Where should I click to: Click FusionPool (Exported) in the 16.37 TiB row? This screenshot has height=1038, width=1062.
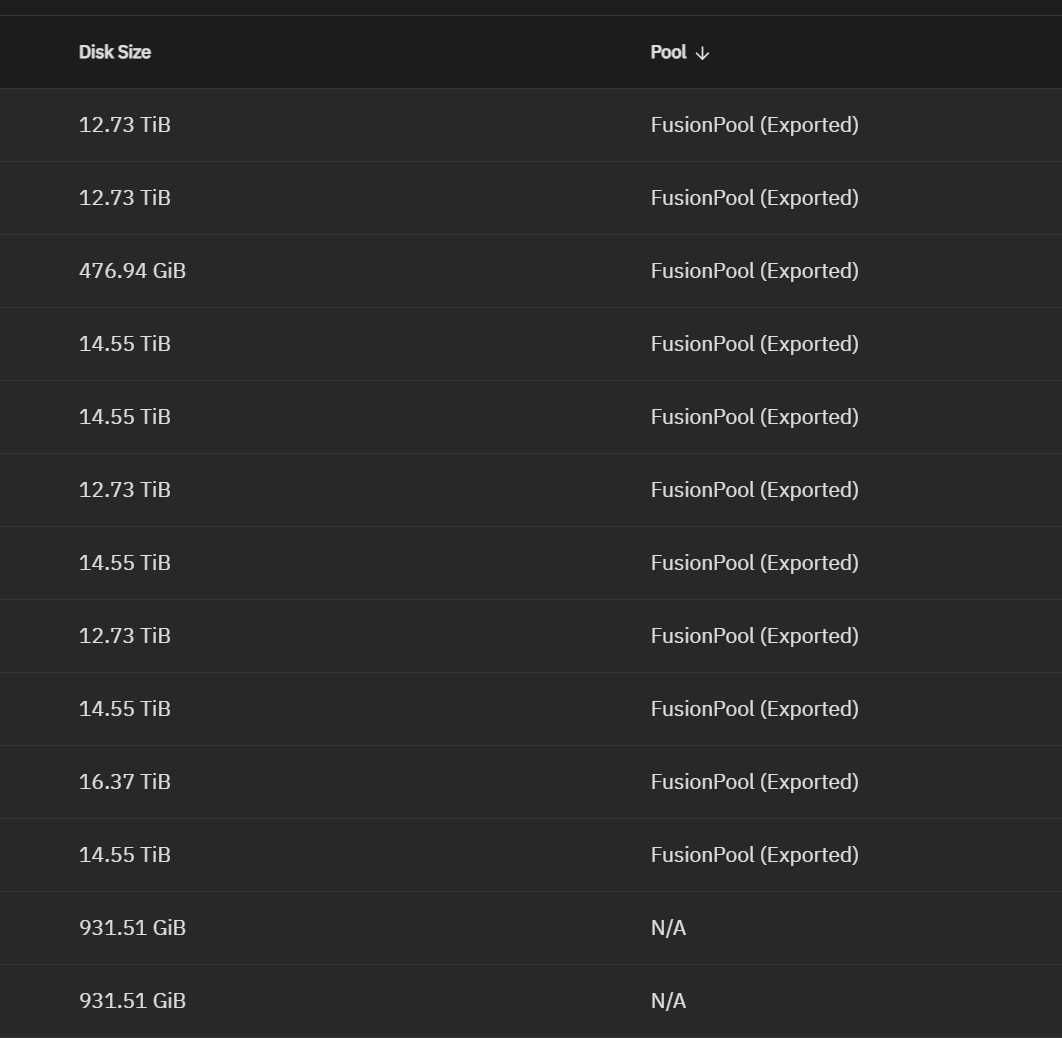tap(754, 782)
